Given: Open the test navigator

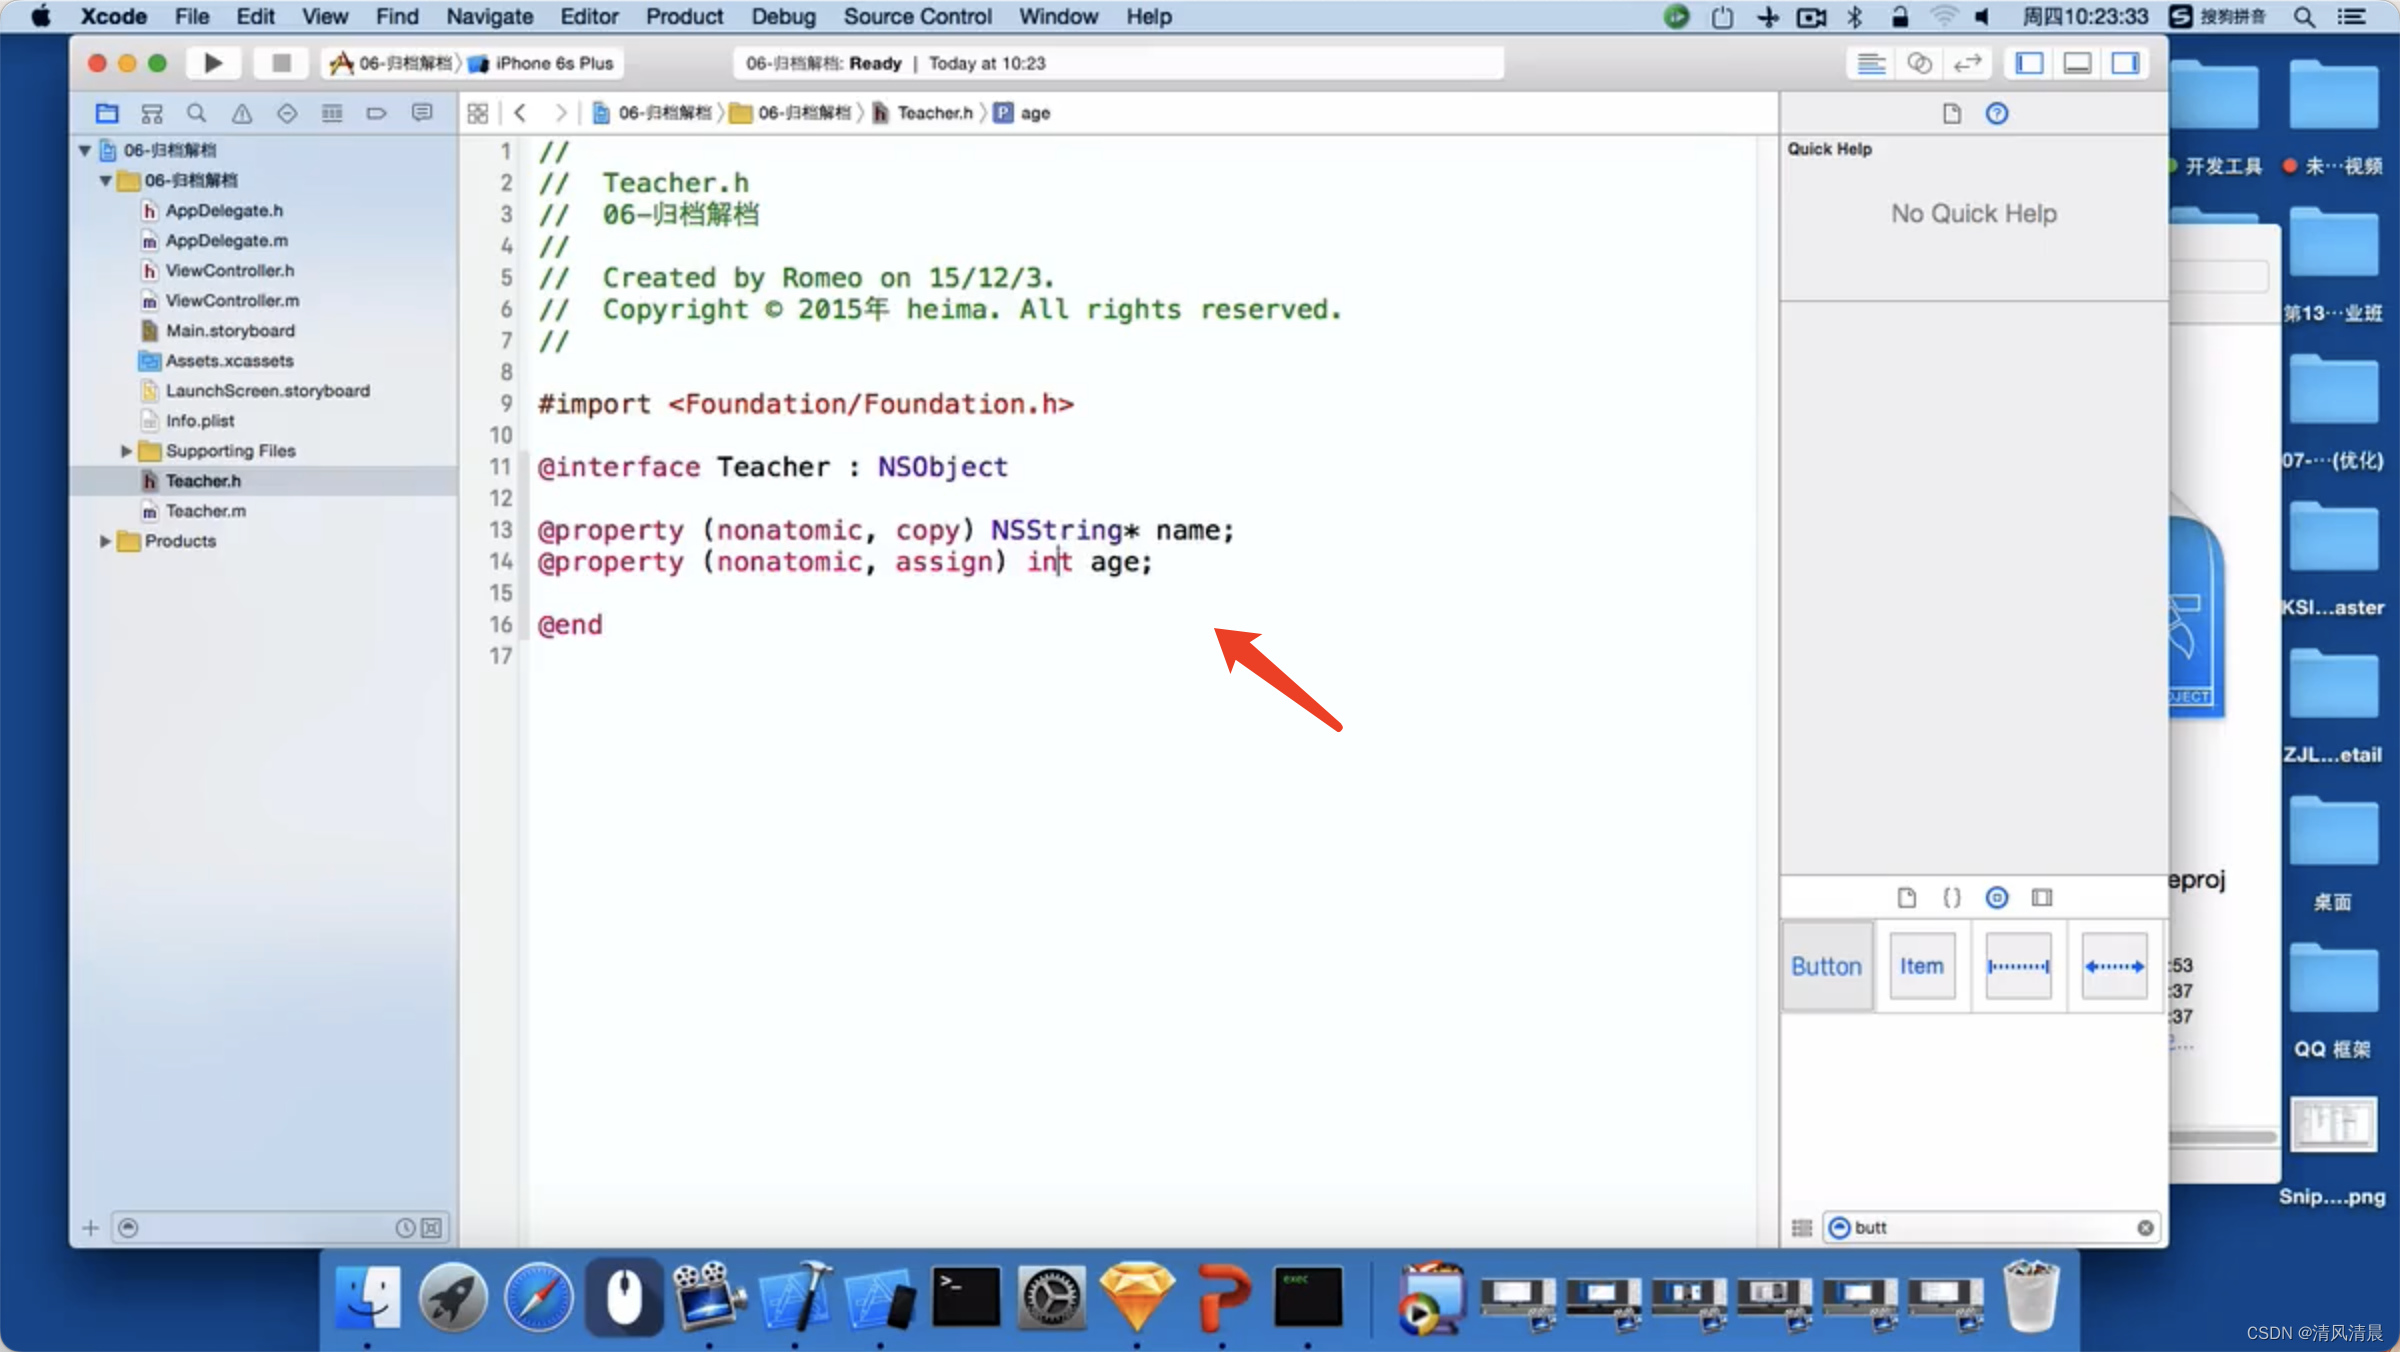Looking at the screenshot, I should coord(287,113).
